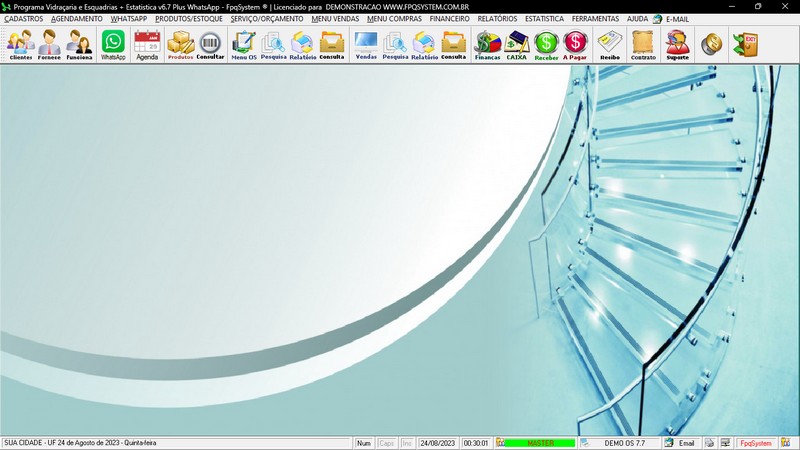The image size is (800, 450).
Task: Click the globe icon beside E-MAIL
Action: click(x=658, y=19)
